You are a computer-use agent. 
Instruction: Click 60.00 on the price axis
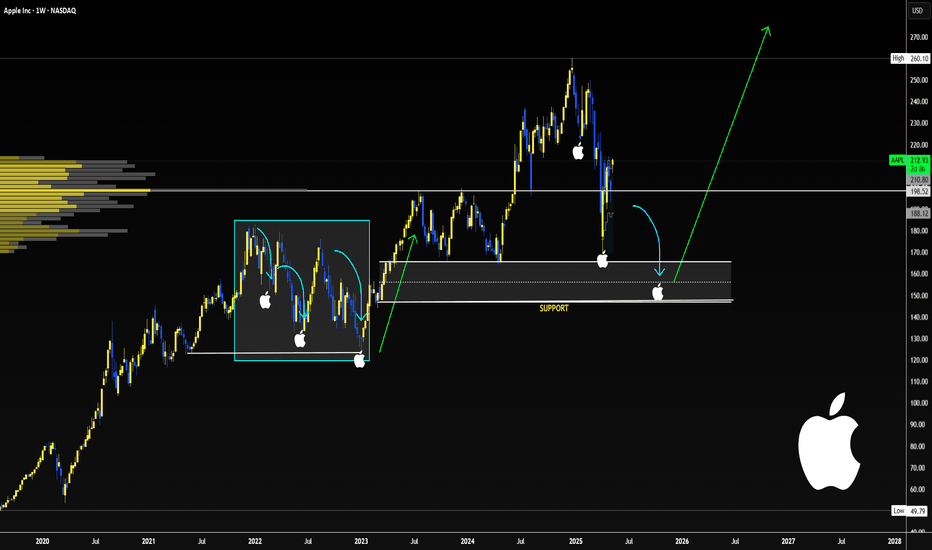919,489
